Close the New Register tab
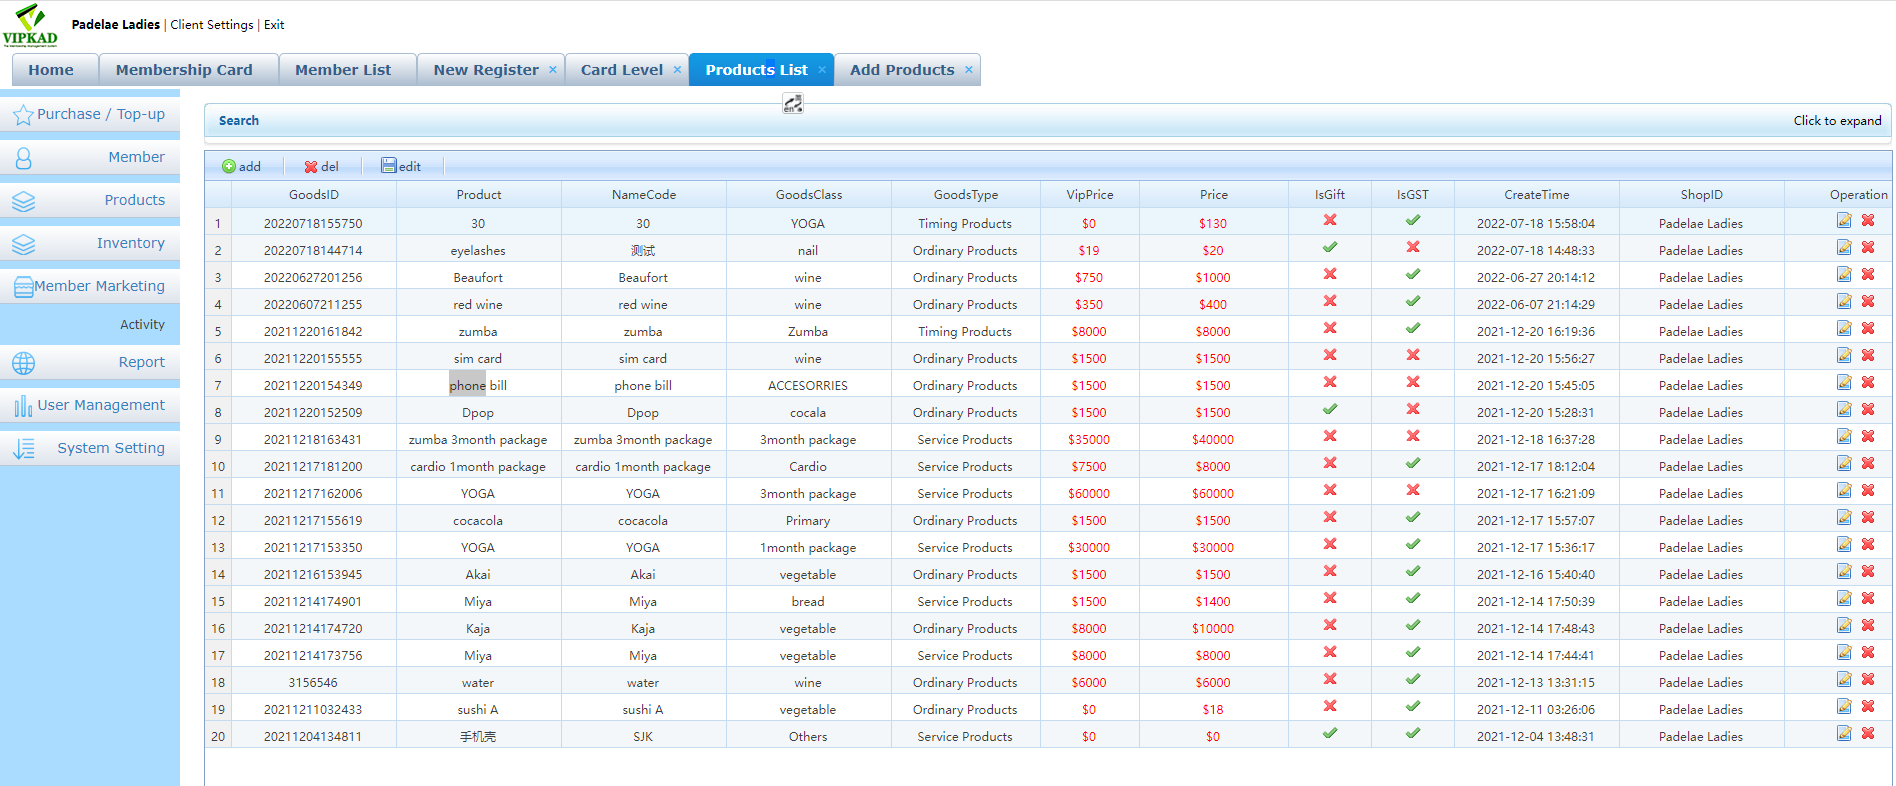 (x=553, y=70)
